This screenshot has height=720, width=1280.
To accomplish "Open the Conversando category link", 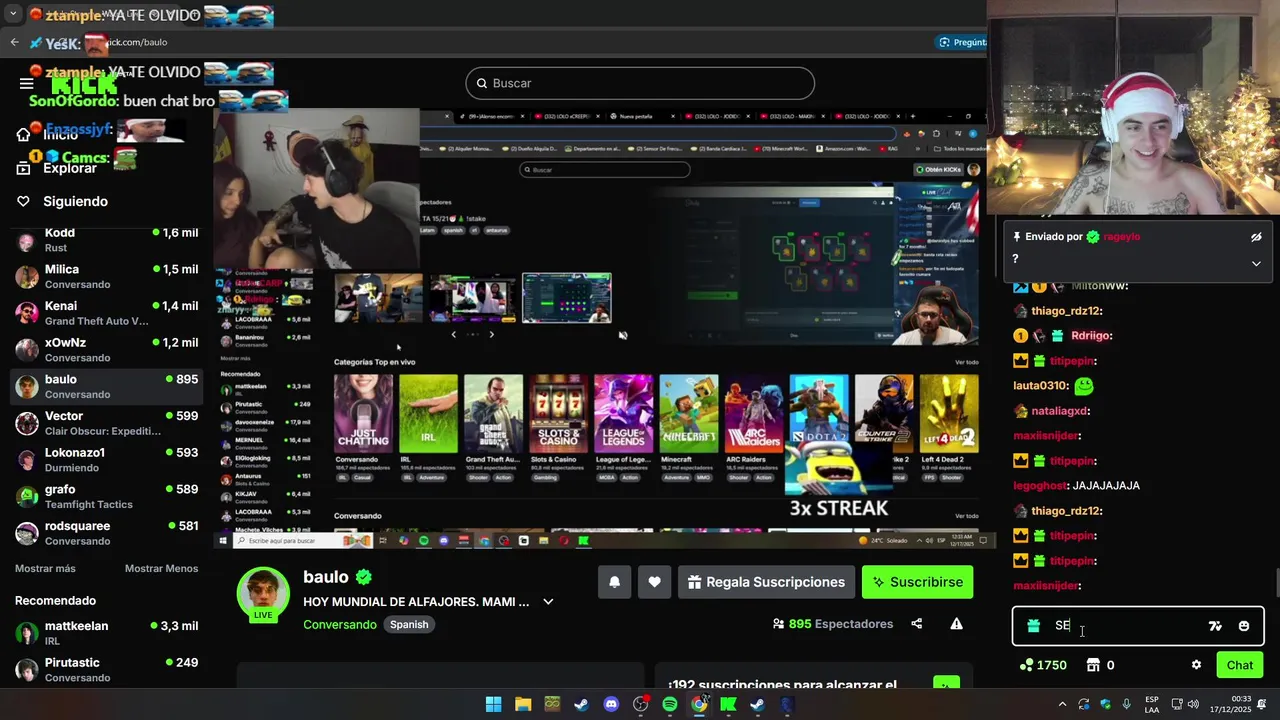I will pyautogui.click(x=340, y=624).
